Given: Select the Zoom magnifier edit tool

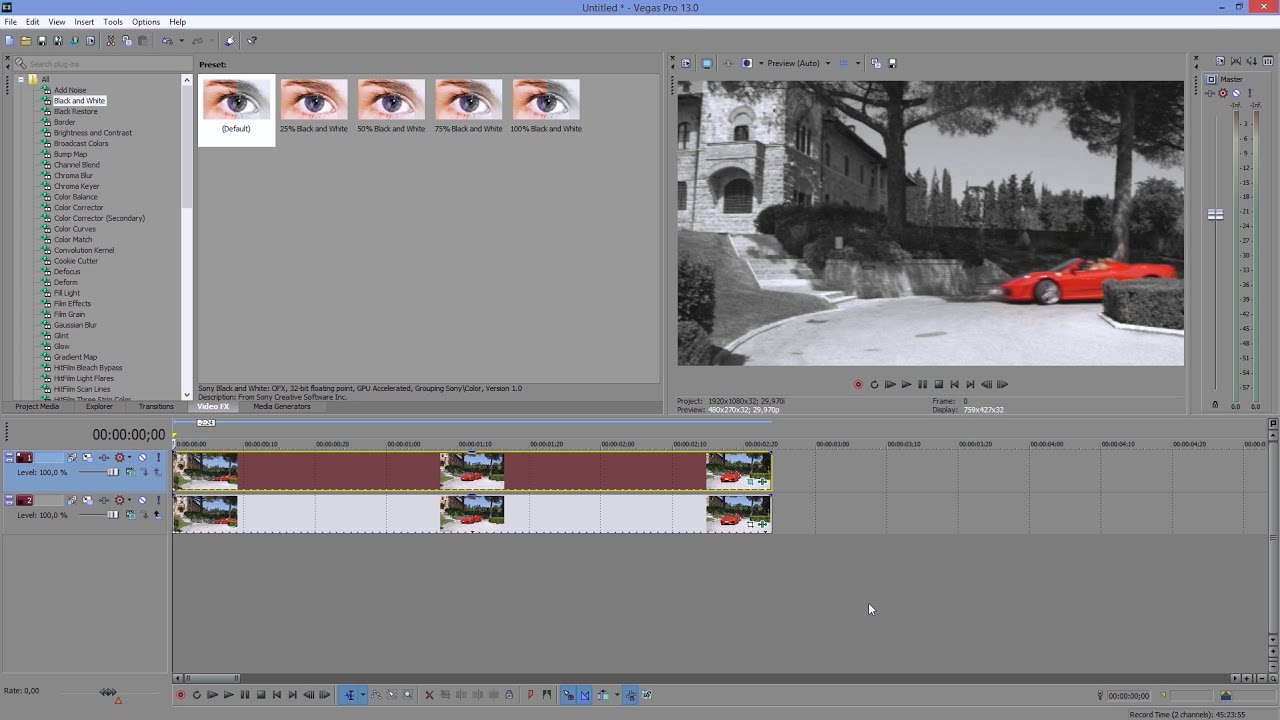Looking at the screenshot, I should coord(407,695).
